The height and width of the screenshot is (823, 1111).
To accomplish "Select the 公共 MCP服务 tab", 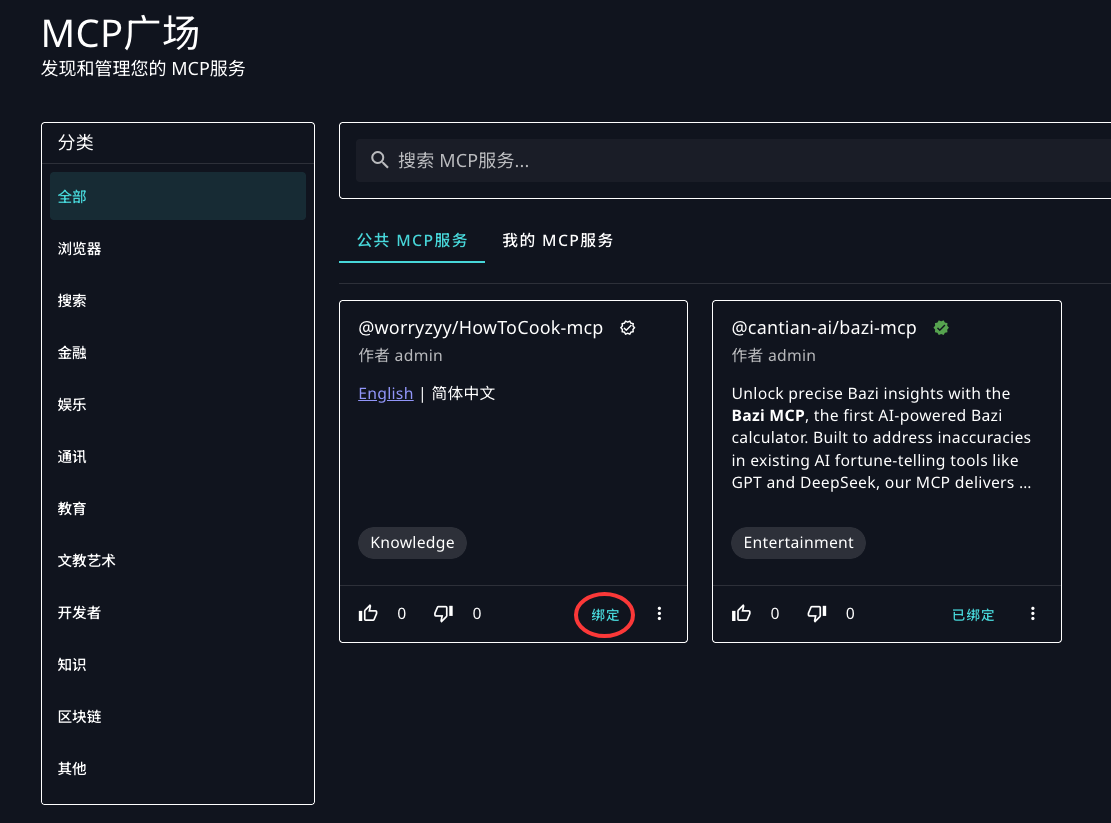I will (x=411, y=240).
